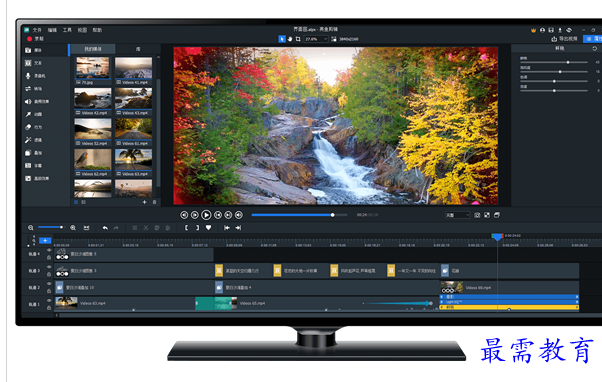Click the blue properties button at the top right
Screen dimensions: 602x382
pyautogui.click(x=593, y=39)
